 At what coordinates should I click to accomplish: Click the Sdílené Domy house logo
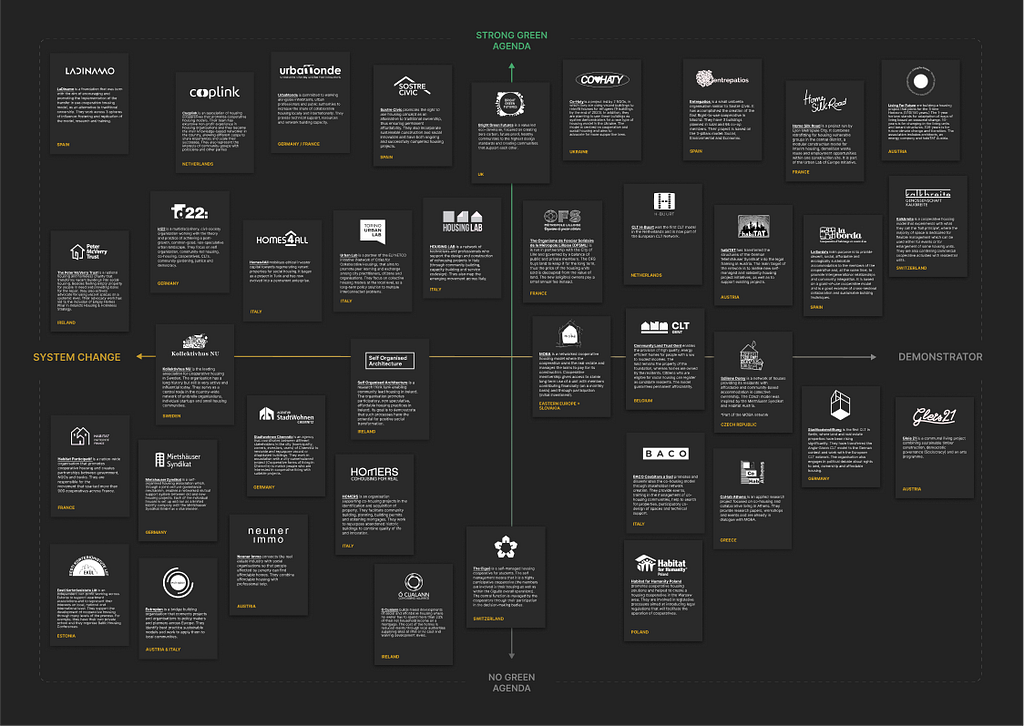click(x=752, y=356)
